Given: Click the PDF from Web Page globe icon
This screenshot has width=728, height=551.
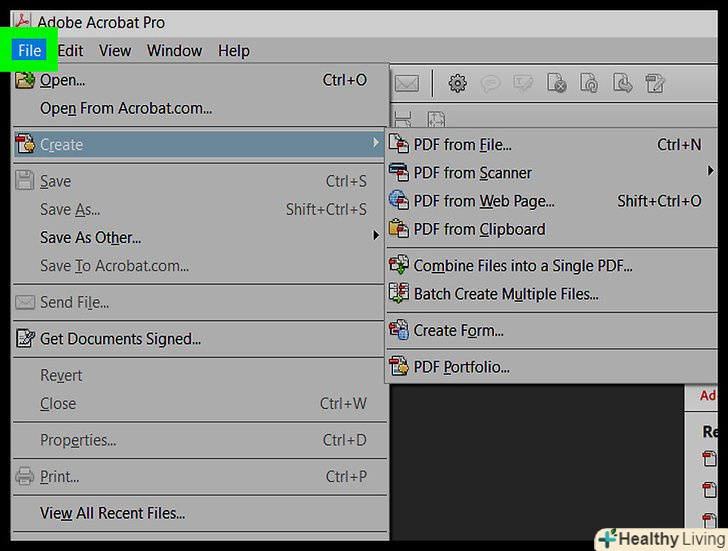Looking at the screenshot, I should coord(398,200).
